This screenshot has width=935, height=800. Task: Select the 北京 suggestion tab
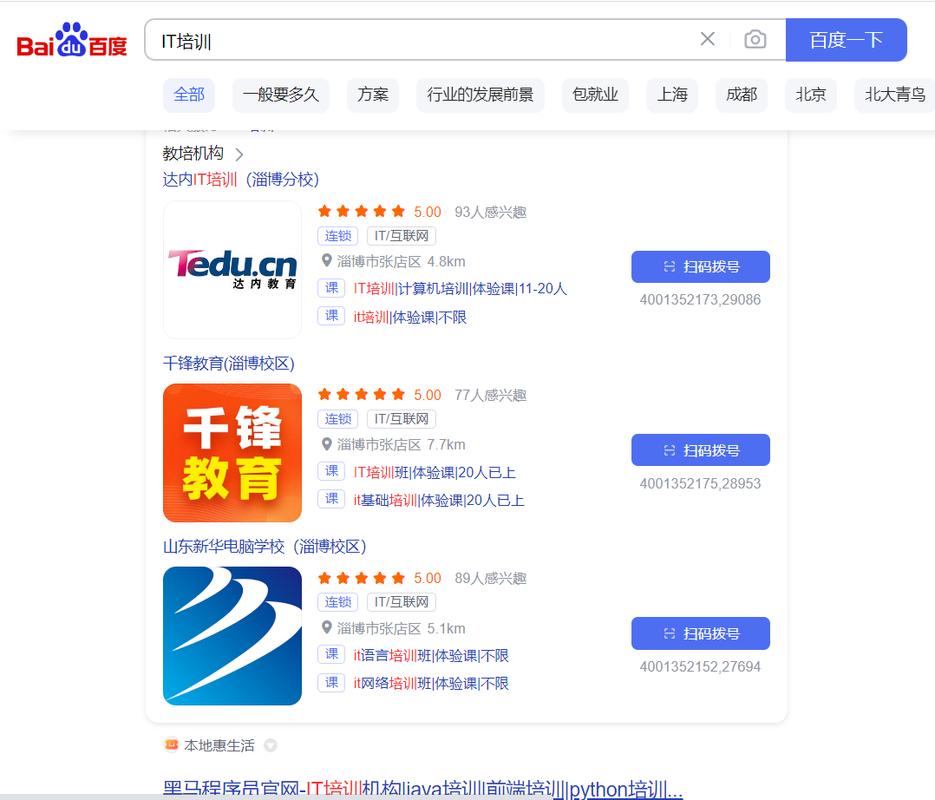pos(810,95)
